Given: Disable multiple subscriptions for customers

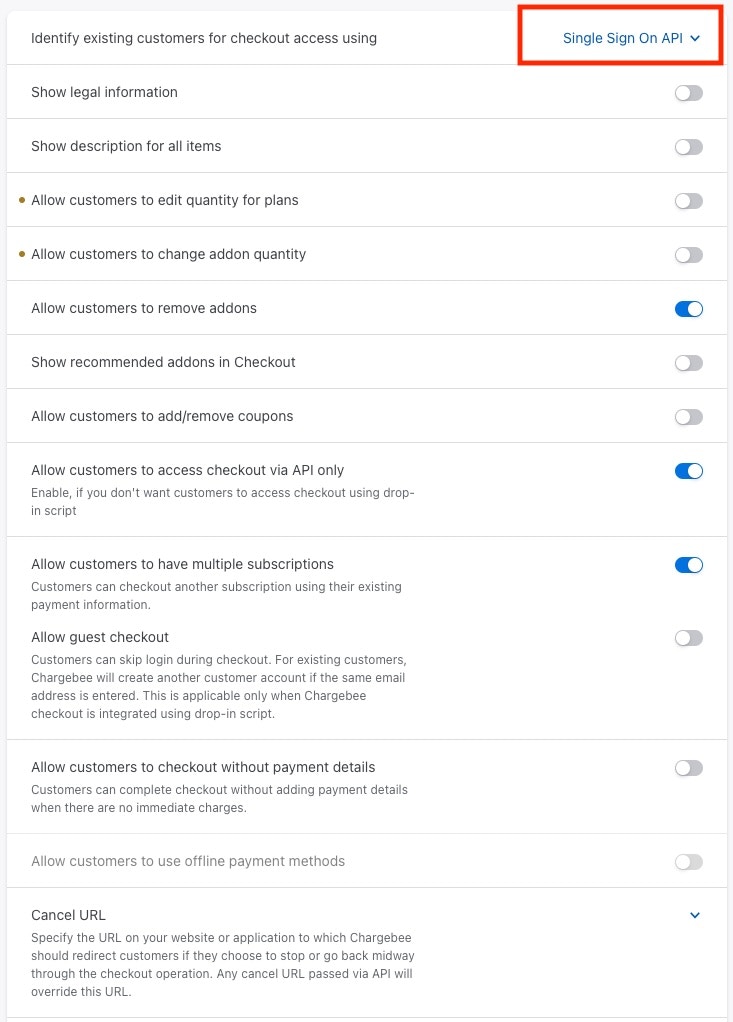Looking at the screenshot, I should point(688,564).
